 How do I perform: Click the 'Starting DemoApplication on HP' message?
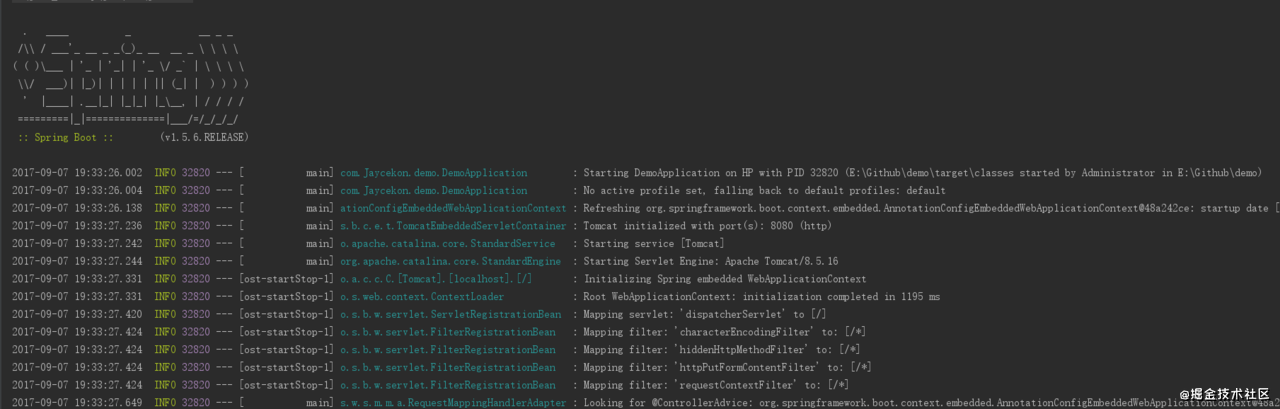(922, 173)
